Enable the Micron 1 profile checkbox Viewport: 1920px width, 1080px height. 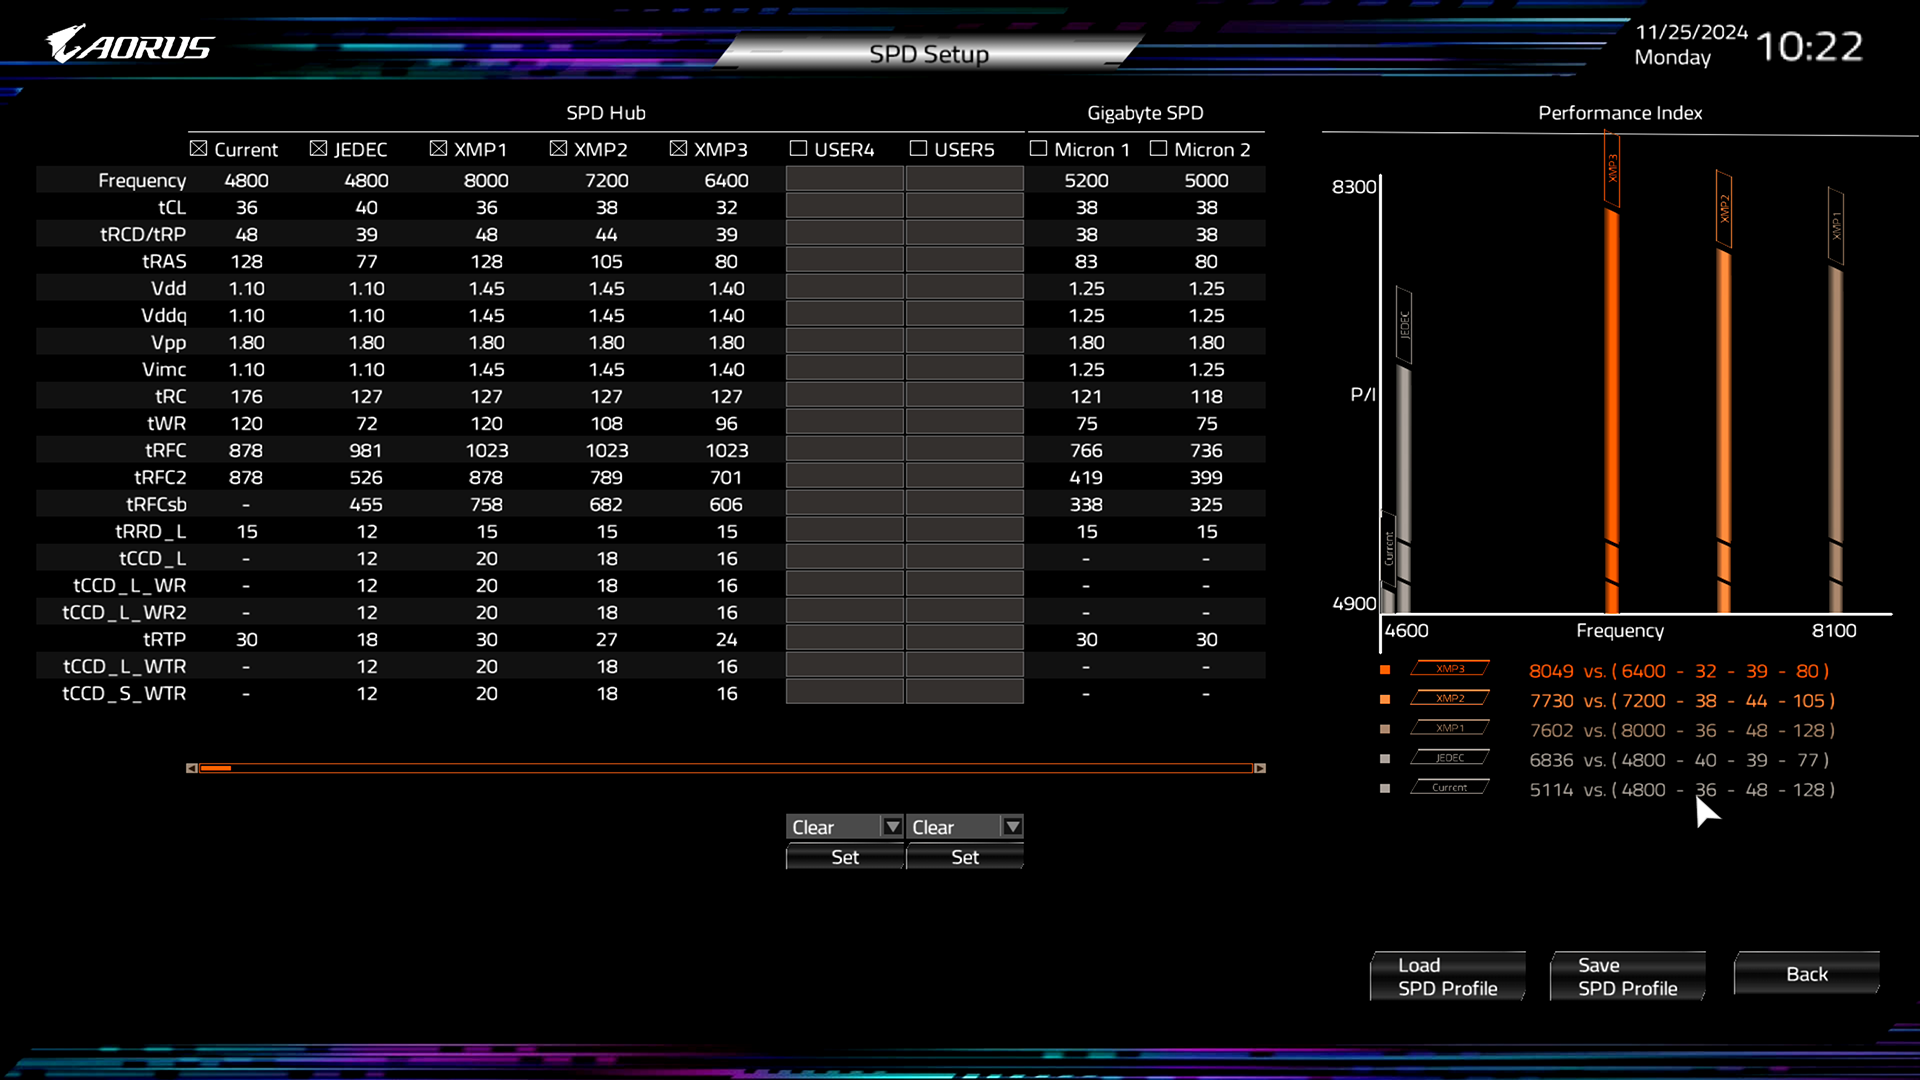(1040, 149)
